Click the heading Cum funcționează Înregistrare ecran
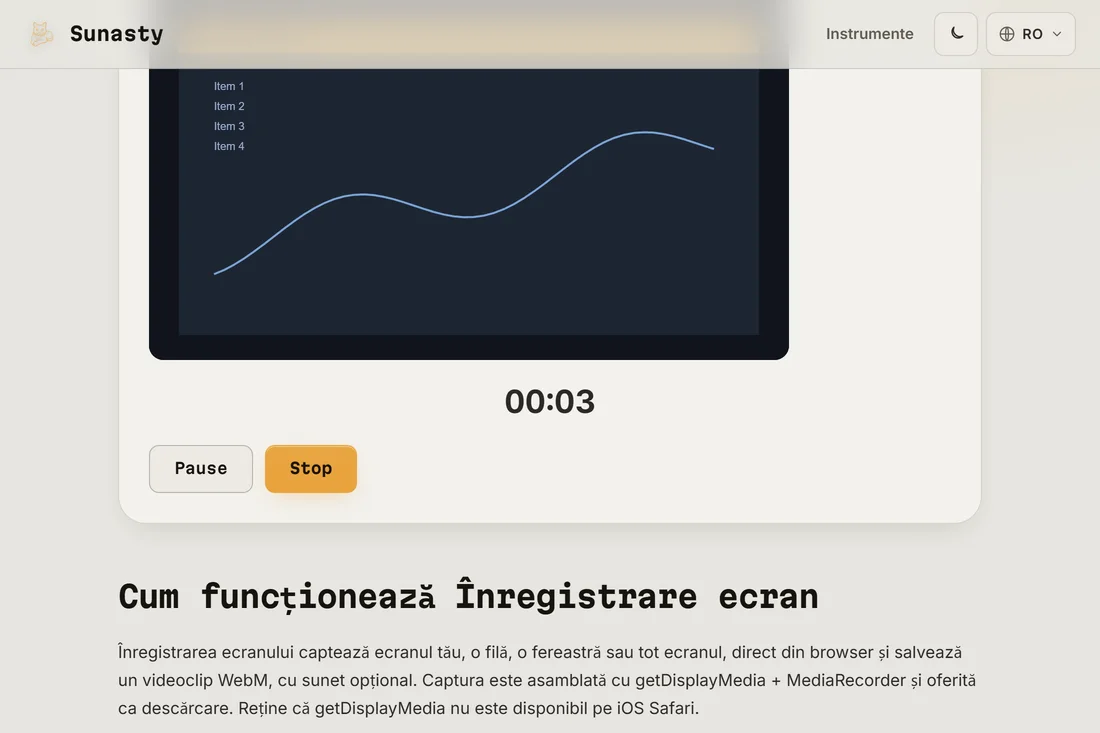Viewport: 1100px width, 733px height. point(468,597)
